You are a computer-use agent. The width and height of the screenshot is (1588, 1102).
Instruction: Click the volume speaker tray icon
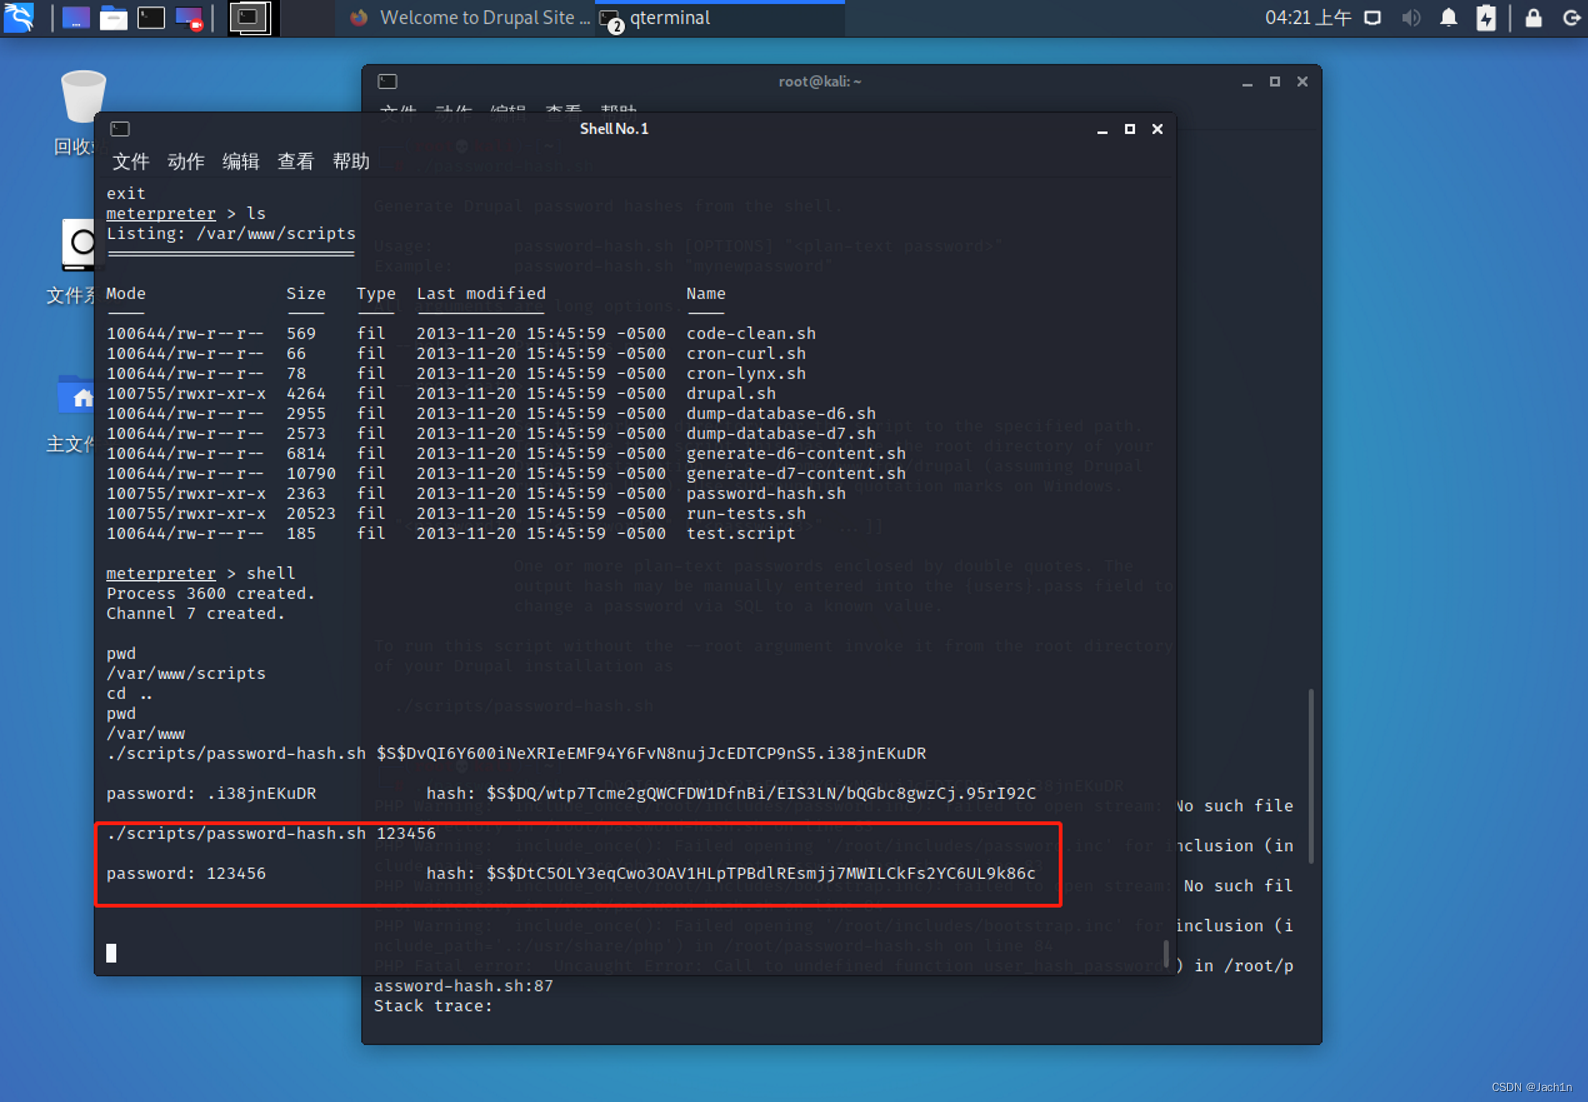(1411, 18)
